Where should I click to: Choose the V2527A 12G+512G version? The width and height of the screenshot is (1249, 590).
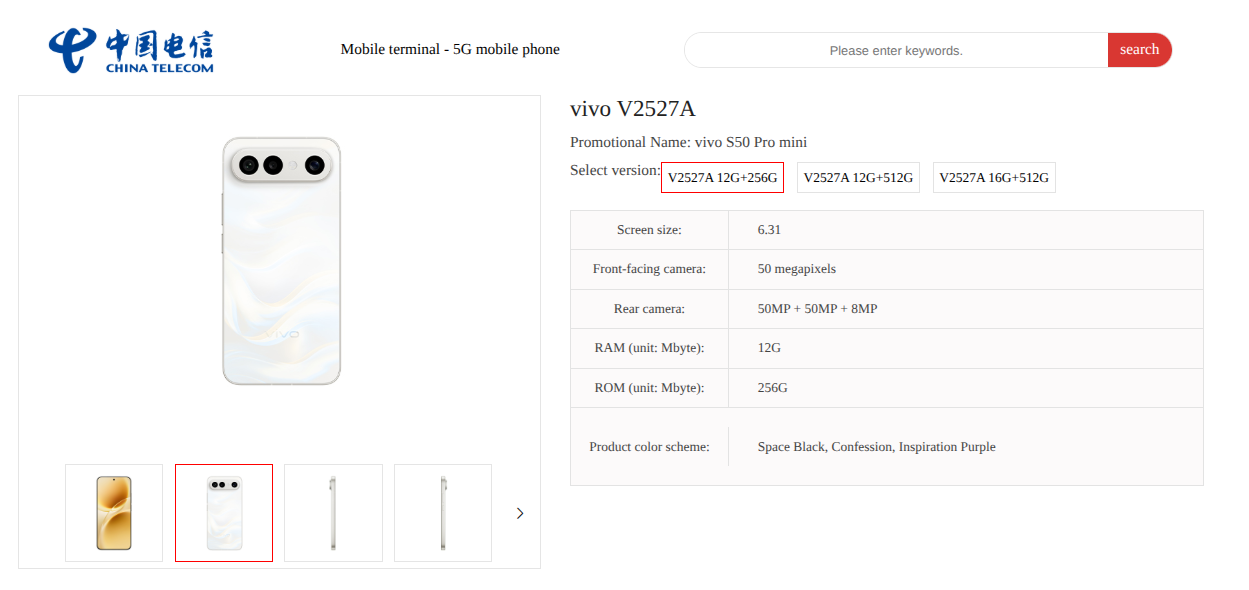click(858, 178)
